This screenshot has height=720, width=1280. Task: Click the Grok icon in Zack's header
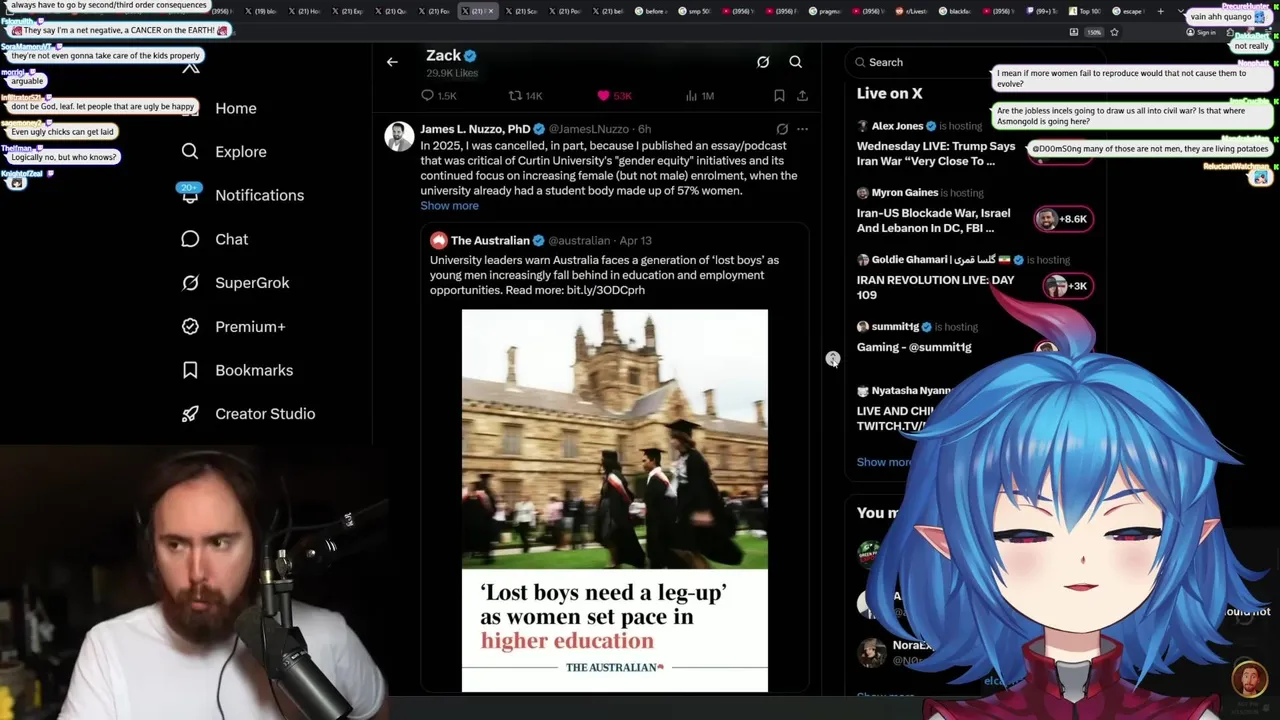click(x=763, y=62)
